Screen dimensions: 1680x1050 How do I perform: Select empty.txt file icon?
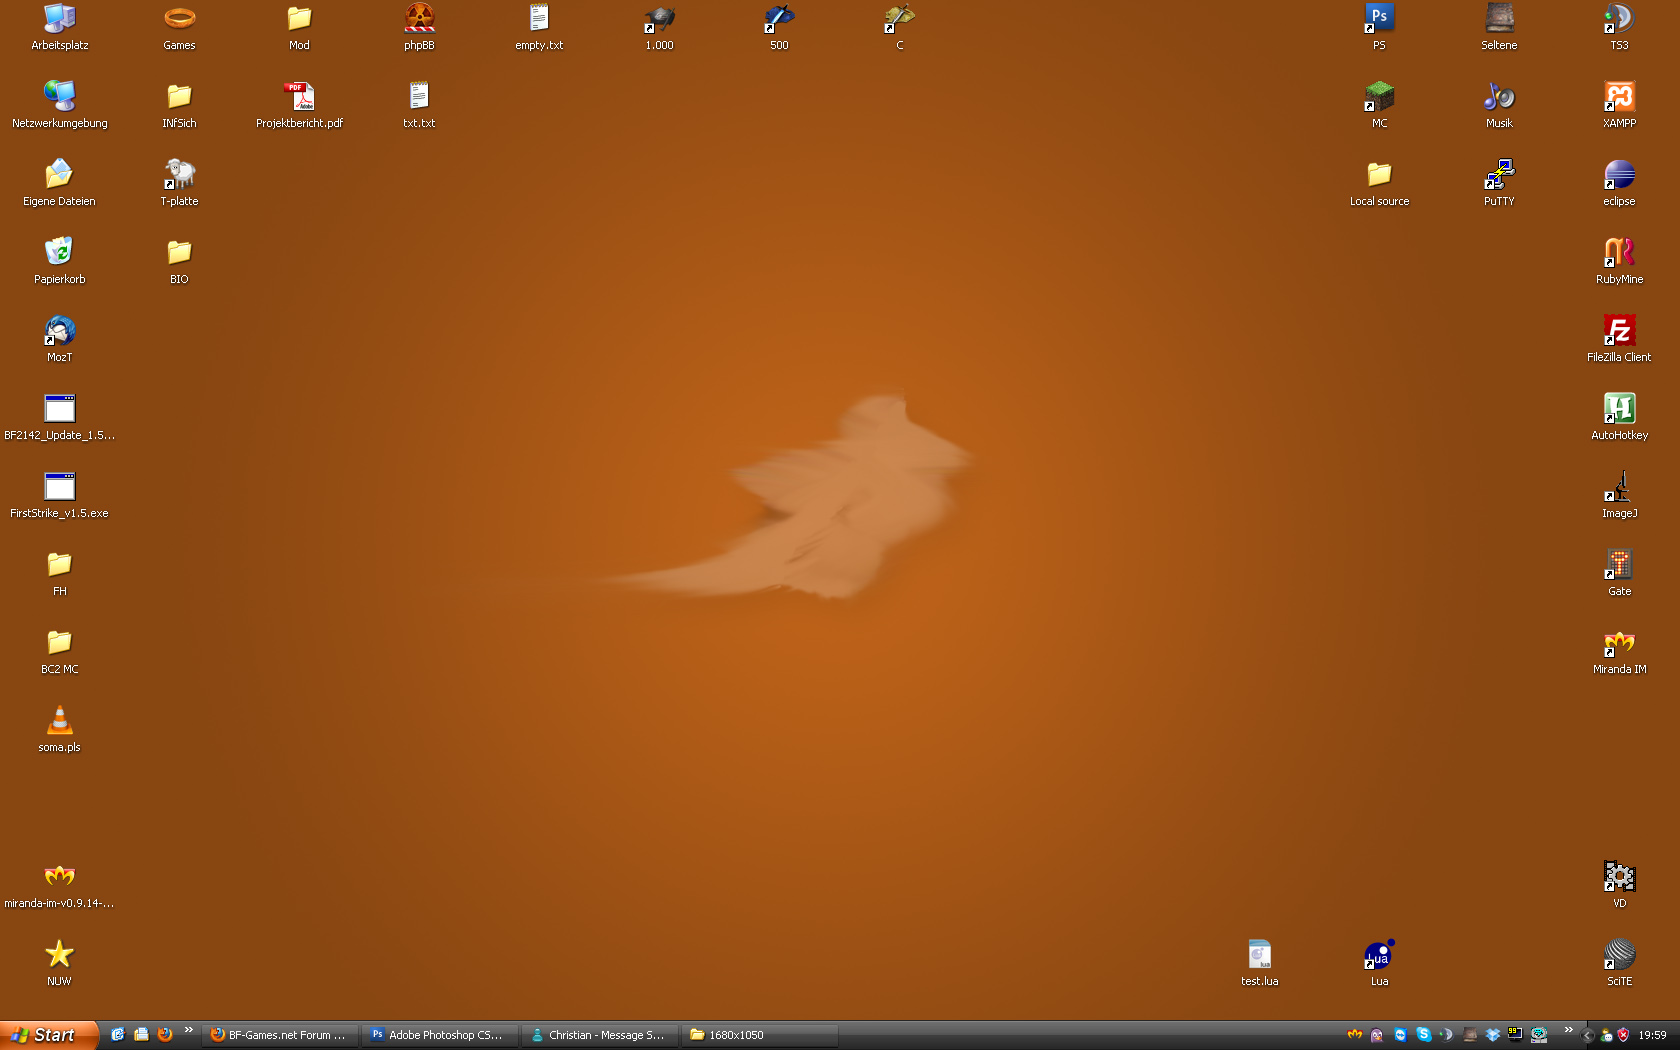coord(540,26)
